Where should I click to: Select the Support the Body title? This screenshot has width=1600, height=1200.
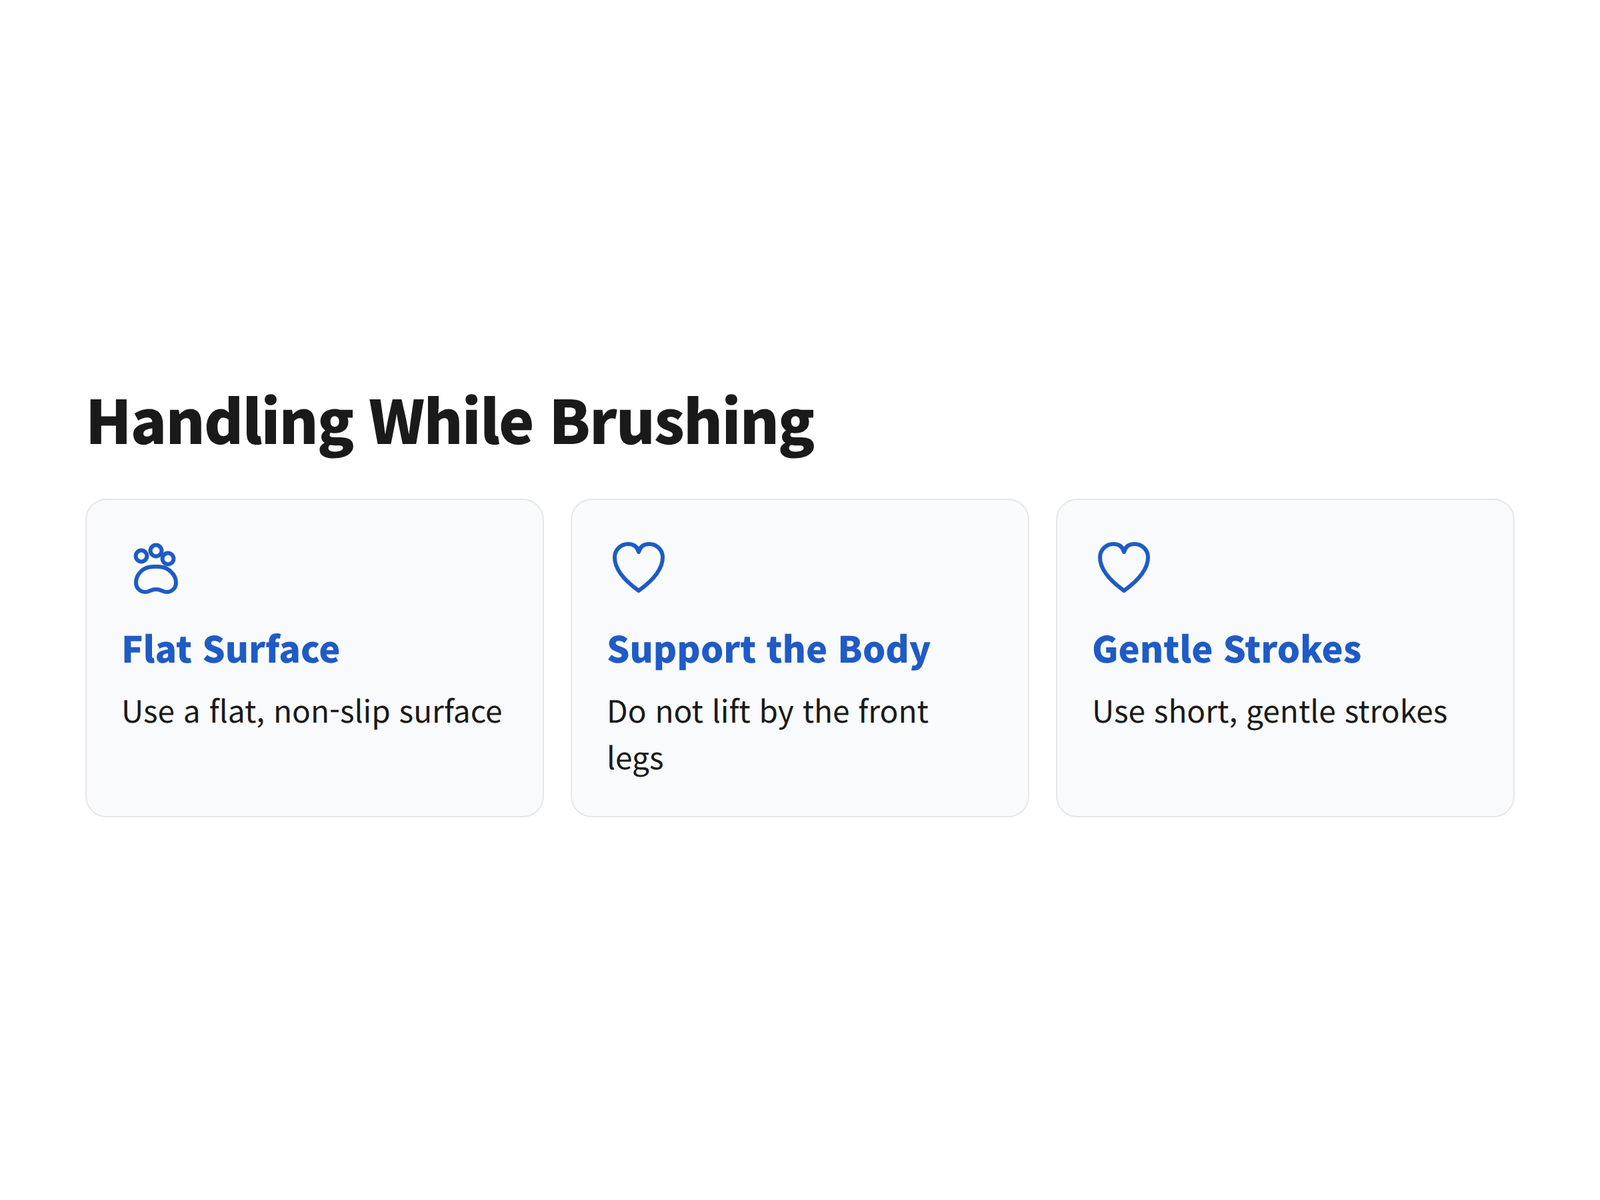(769, 651)
